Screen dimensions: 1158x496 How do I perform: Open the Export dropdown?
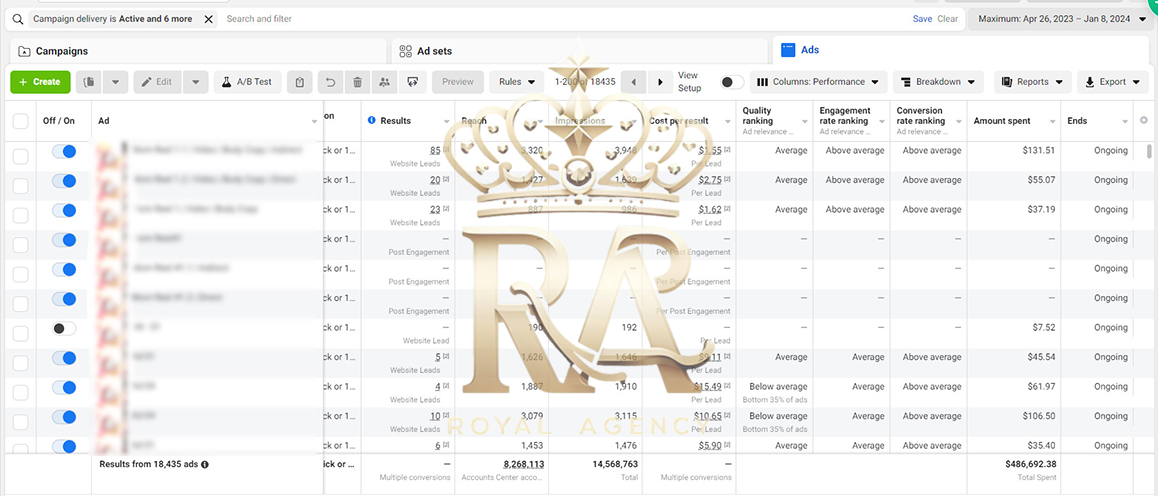pyautogui.click(x=1112, y=82)
